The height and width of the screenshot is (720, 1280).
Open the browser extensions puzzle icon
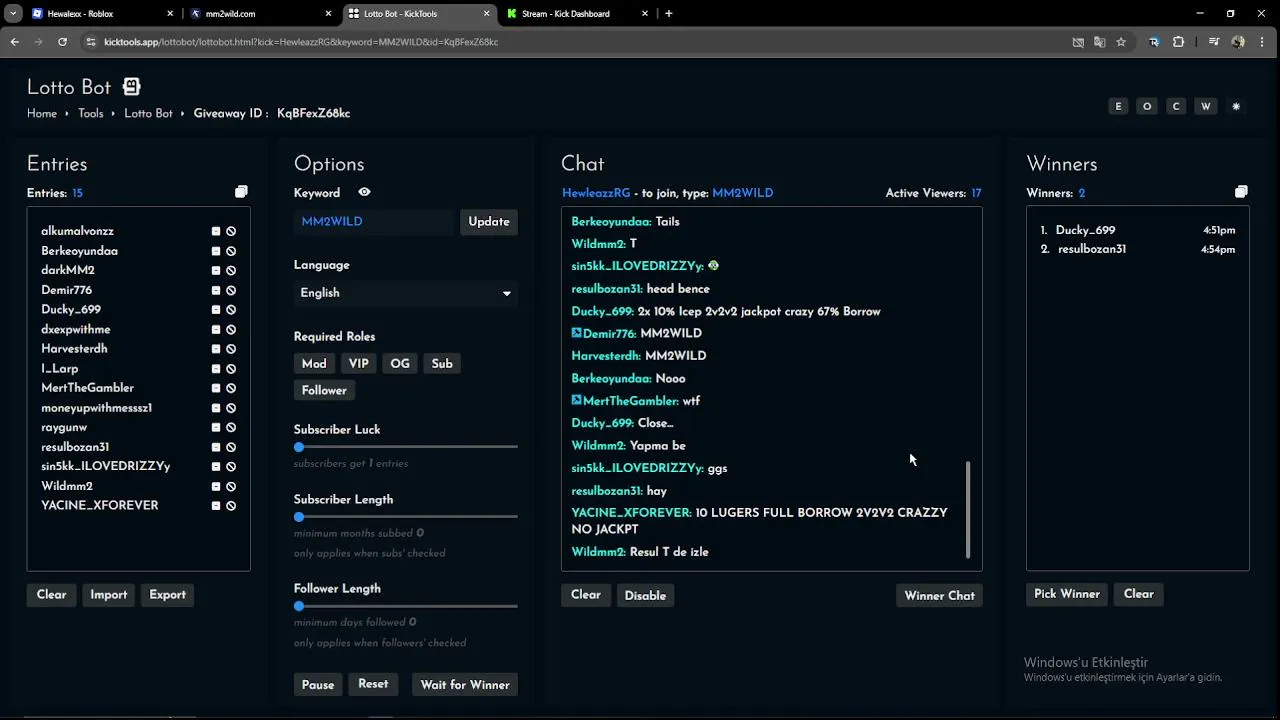pos(1178,42)
